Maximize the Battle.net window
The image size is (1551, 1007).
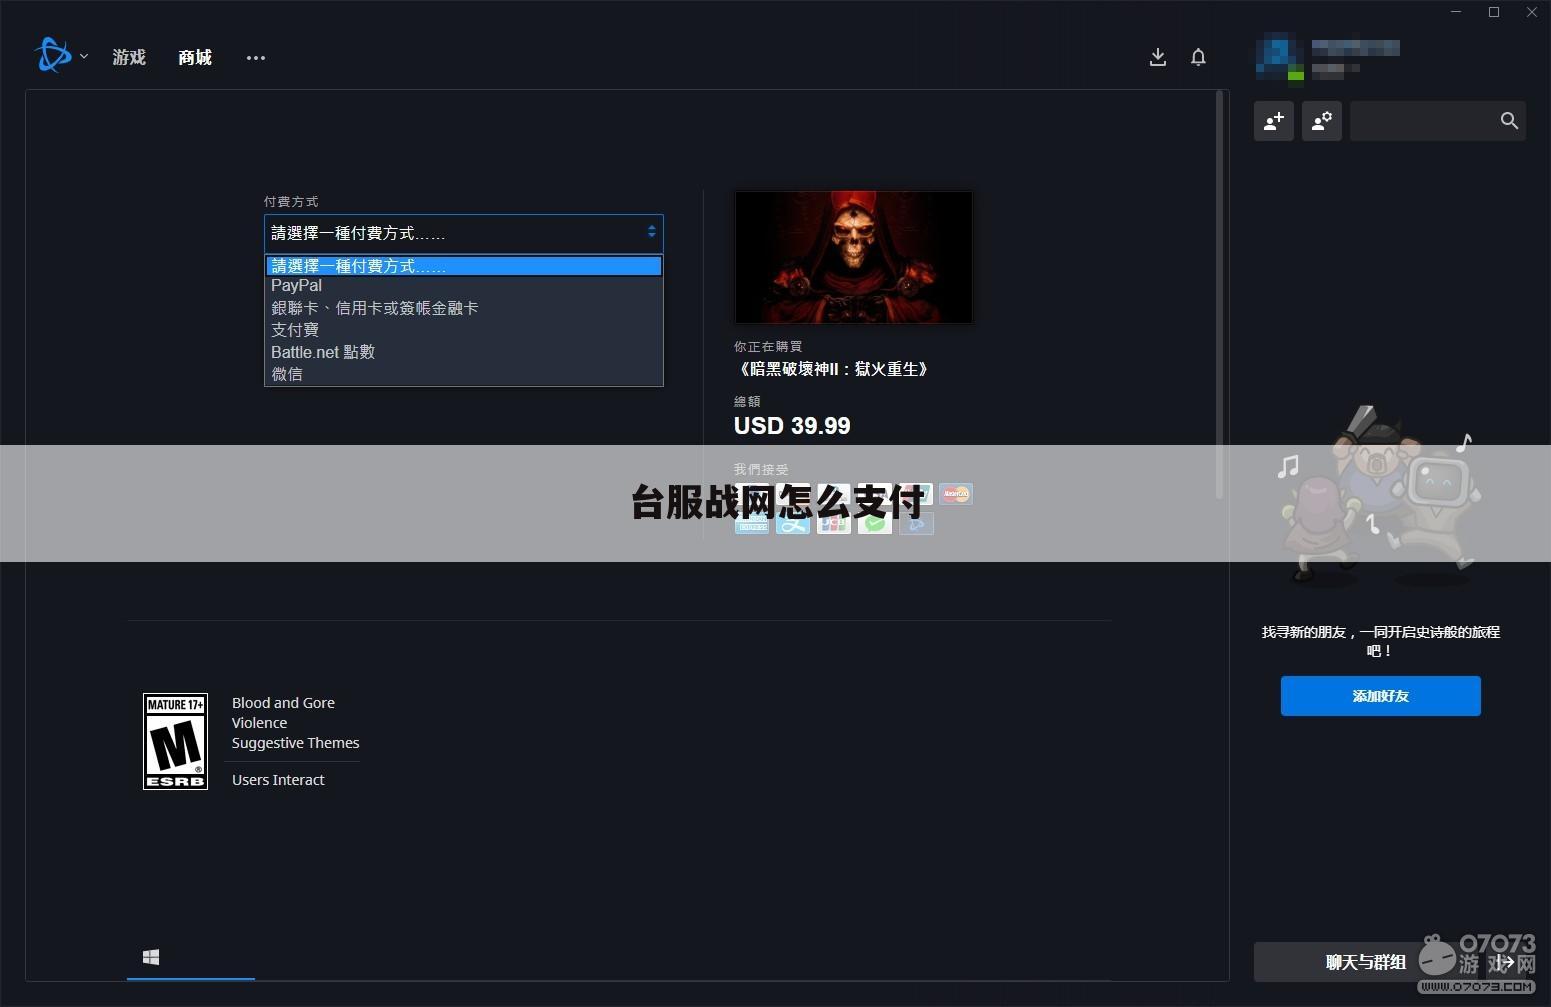(1494, 12)
